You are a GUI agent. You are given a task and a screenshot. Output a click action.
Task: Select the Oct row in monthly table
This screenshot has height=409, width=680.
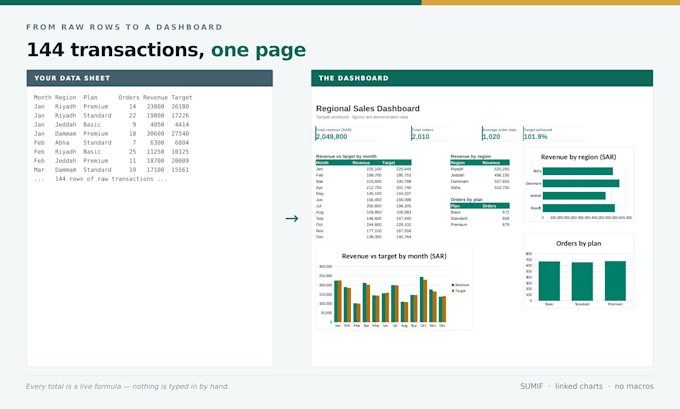click(363, 225)
